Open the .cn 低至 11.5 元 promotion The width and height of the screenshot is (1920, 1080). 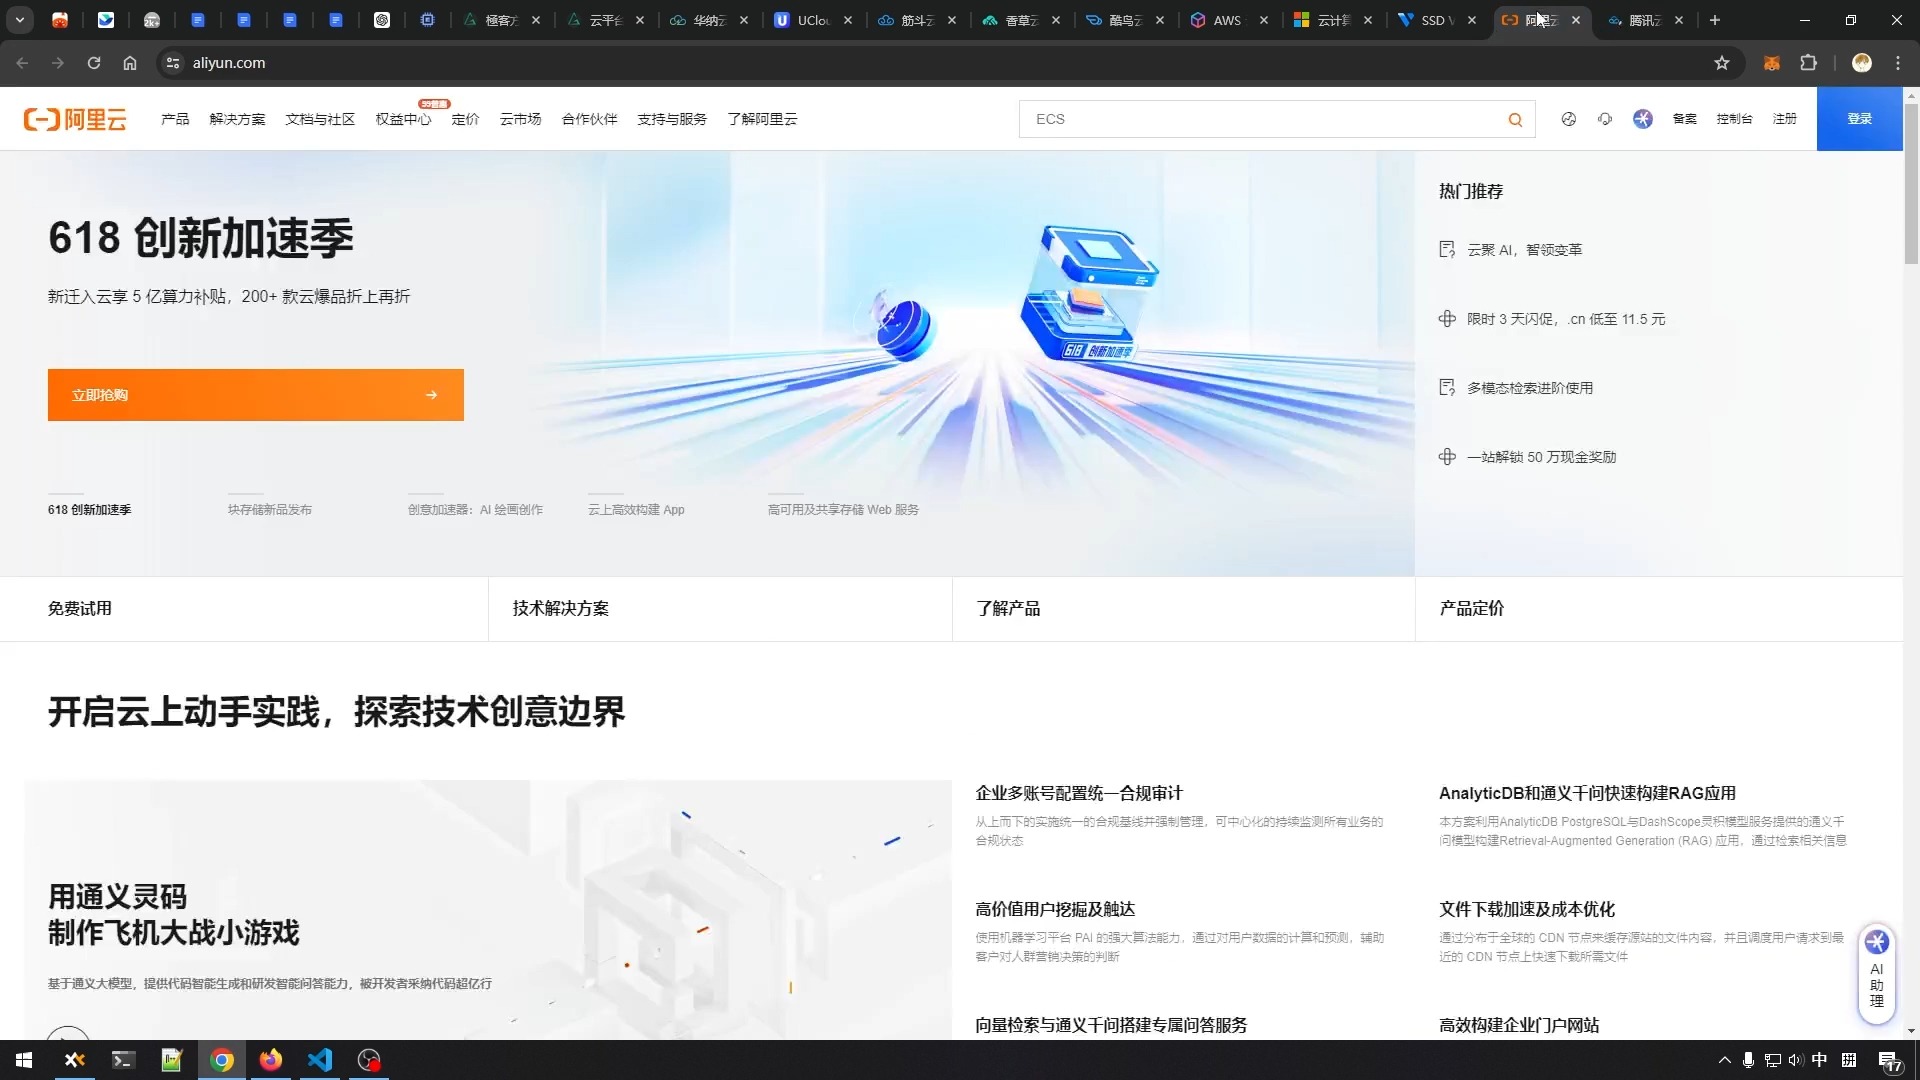coord(1566,319)
